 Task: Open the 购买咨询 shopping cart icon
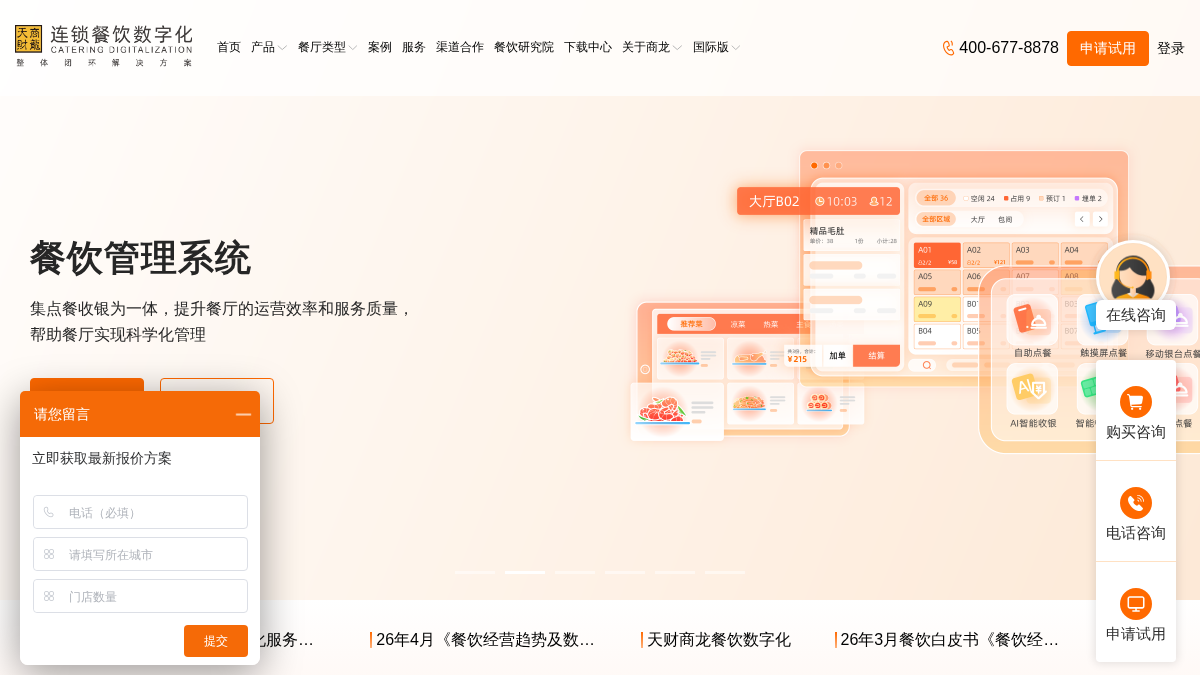pyautogui.click(x=1136, y=402)
